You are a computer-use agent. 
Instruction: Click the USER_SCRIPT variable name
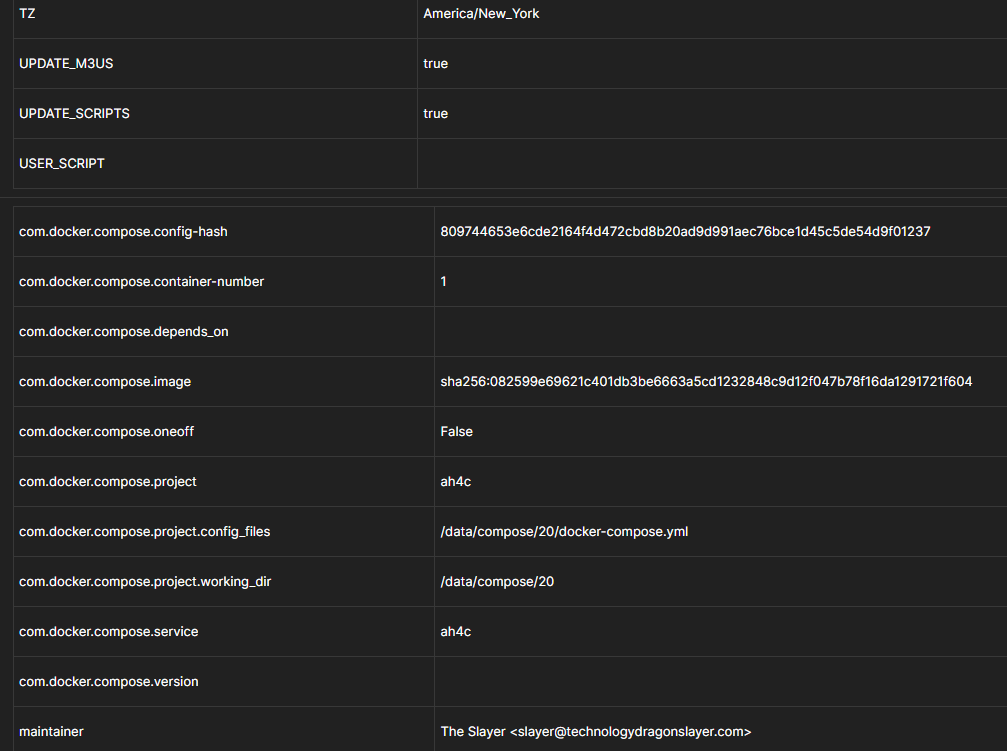(x=62, y=164)
